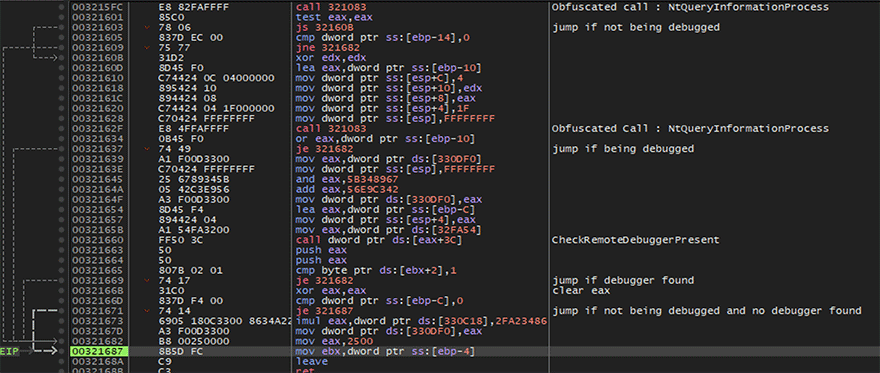Click comment ending 'no debugger found'

click(707, 310)
